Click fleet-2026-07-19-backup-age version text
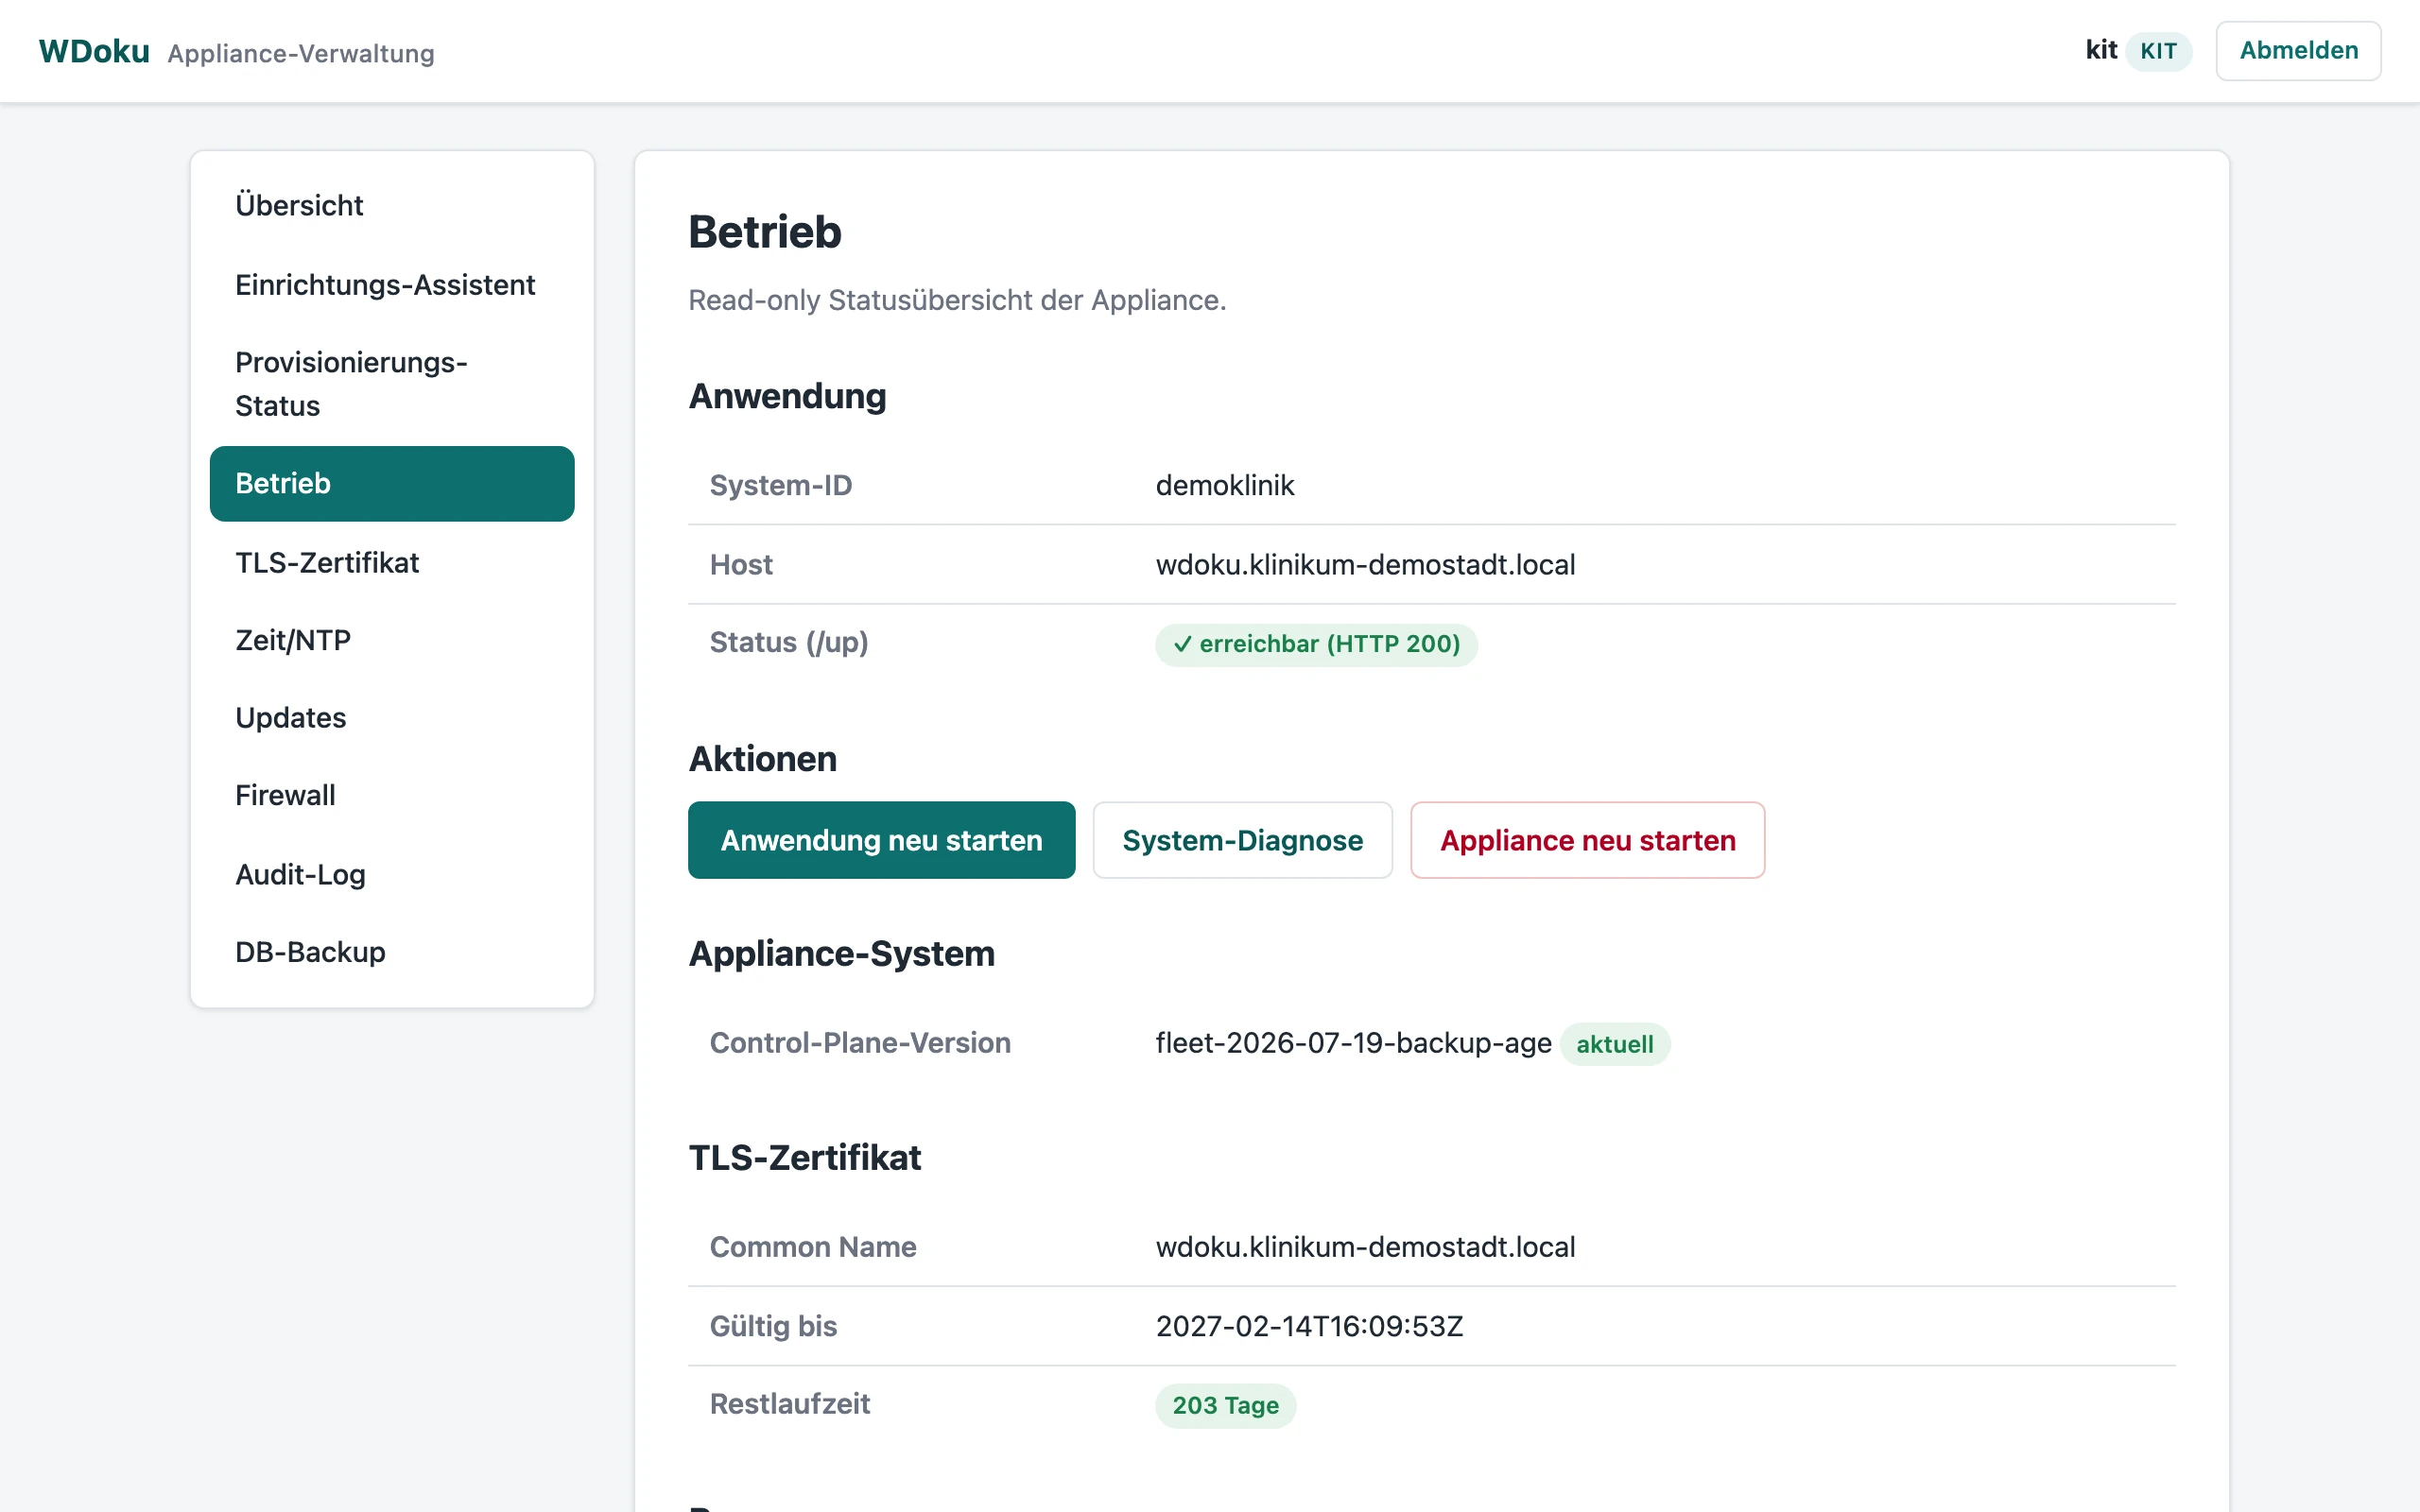This screenshot has width=2420, height=1512. click(1353, 1043)
